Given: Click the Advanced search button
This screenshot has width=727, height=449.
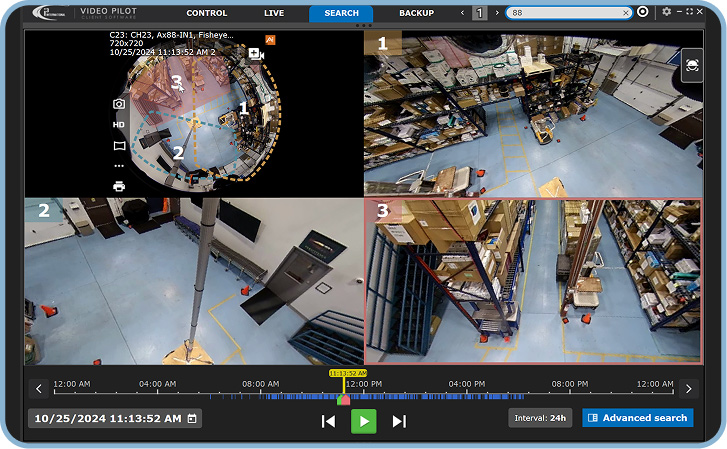Looking at the screenshot, I should point(637,418).
